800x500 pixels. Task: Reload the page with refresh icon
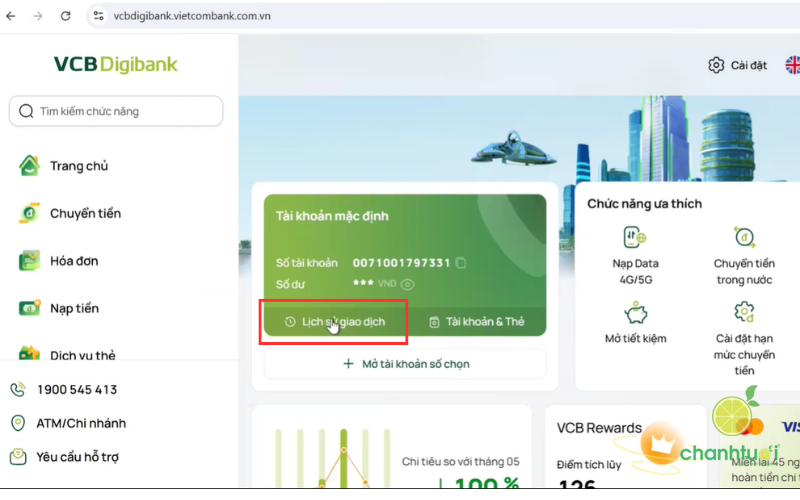pyautogui.click(x=65, y=16)
